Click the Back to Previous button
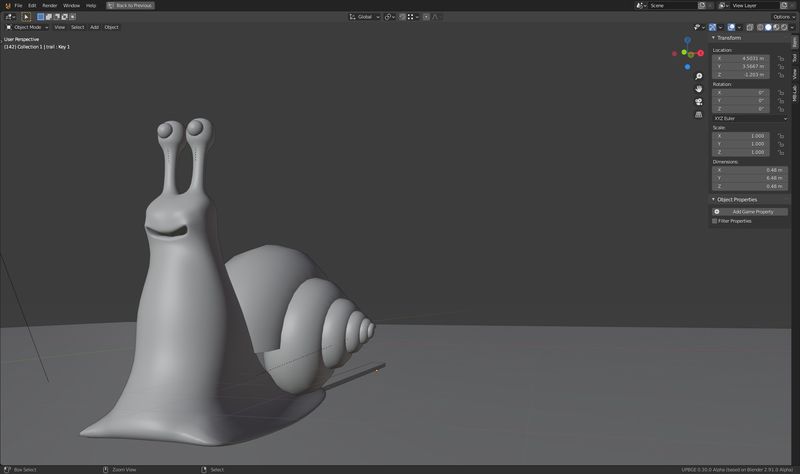Screen dimensions: 800x474 coord(131,6)
